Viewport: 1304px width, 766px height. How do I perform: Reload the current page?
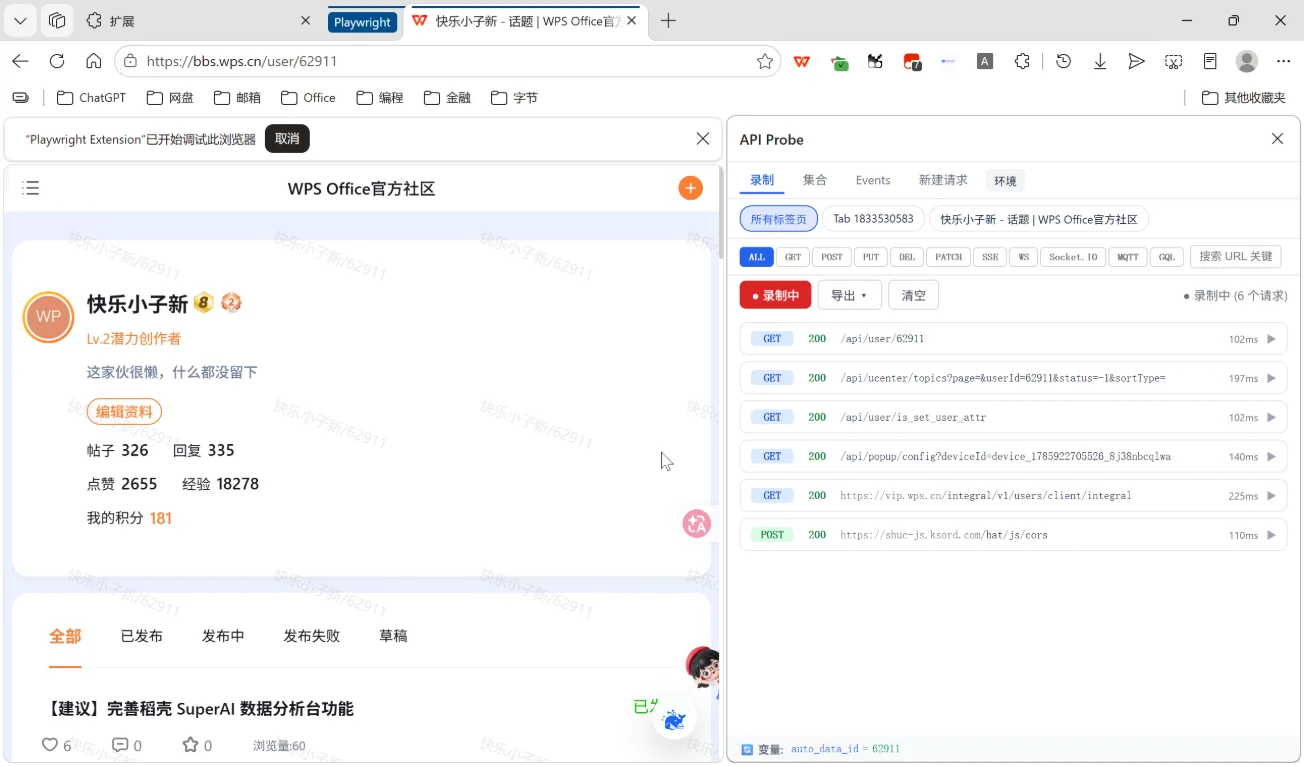coord(57,61)
